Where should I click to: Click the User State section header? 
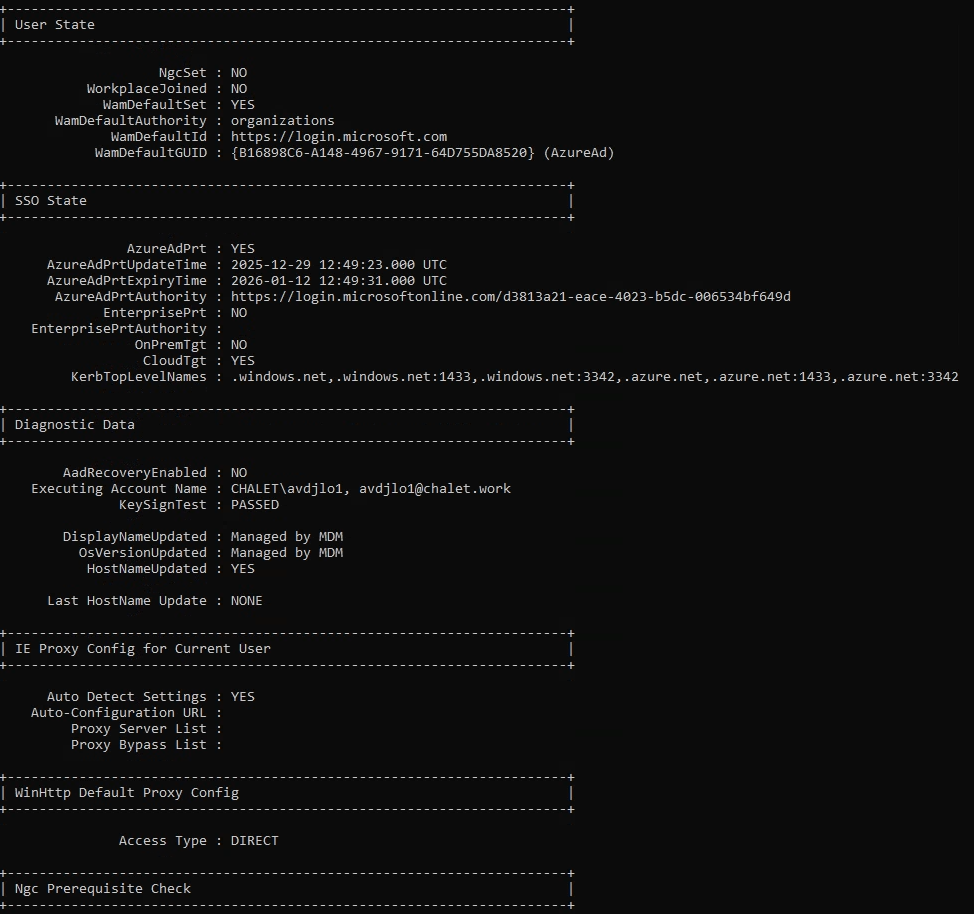tap(55, 25)
